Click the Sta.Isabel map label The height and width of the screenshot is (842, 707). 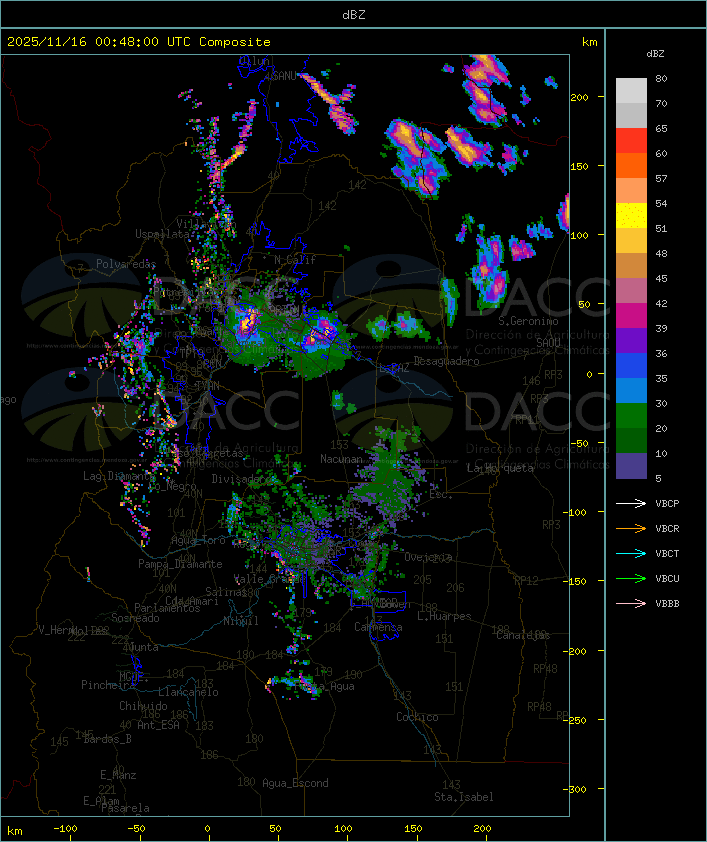click(464, 797)
